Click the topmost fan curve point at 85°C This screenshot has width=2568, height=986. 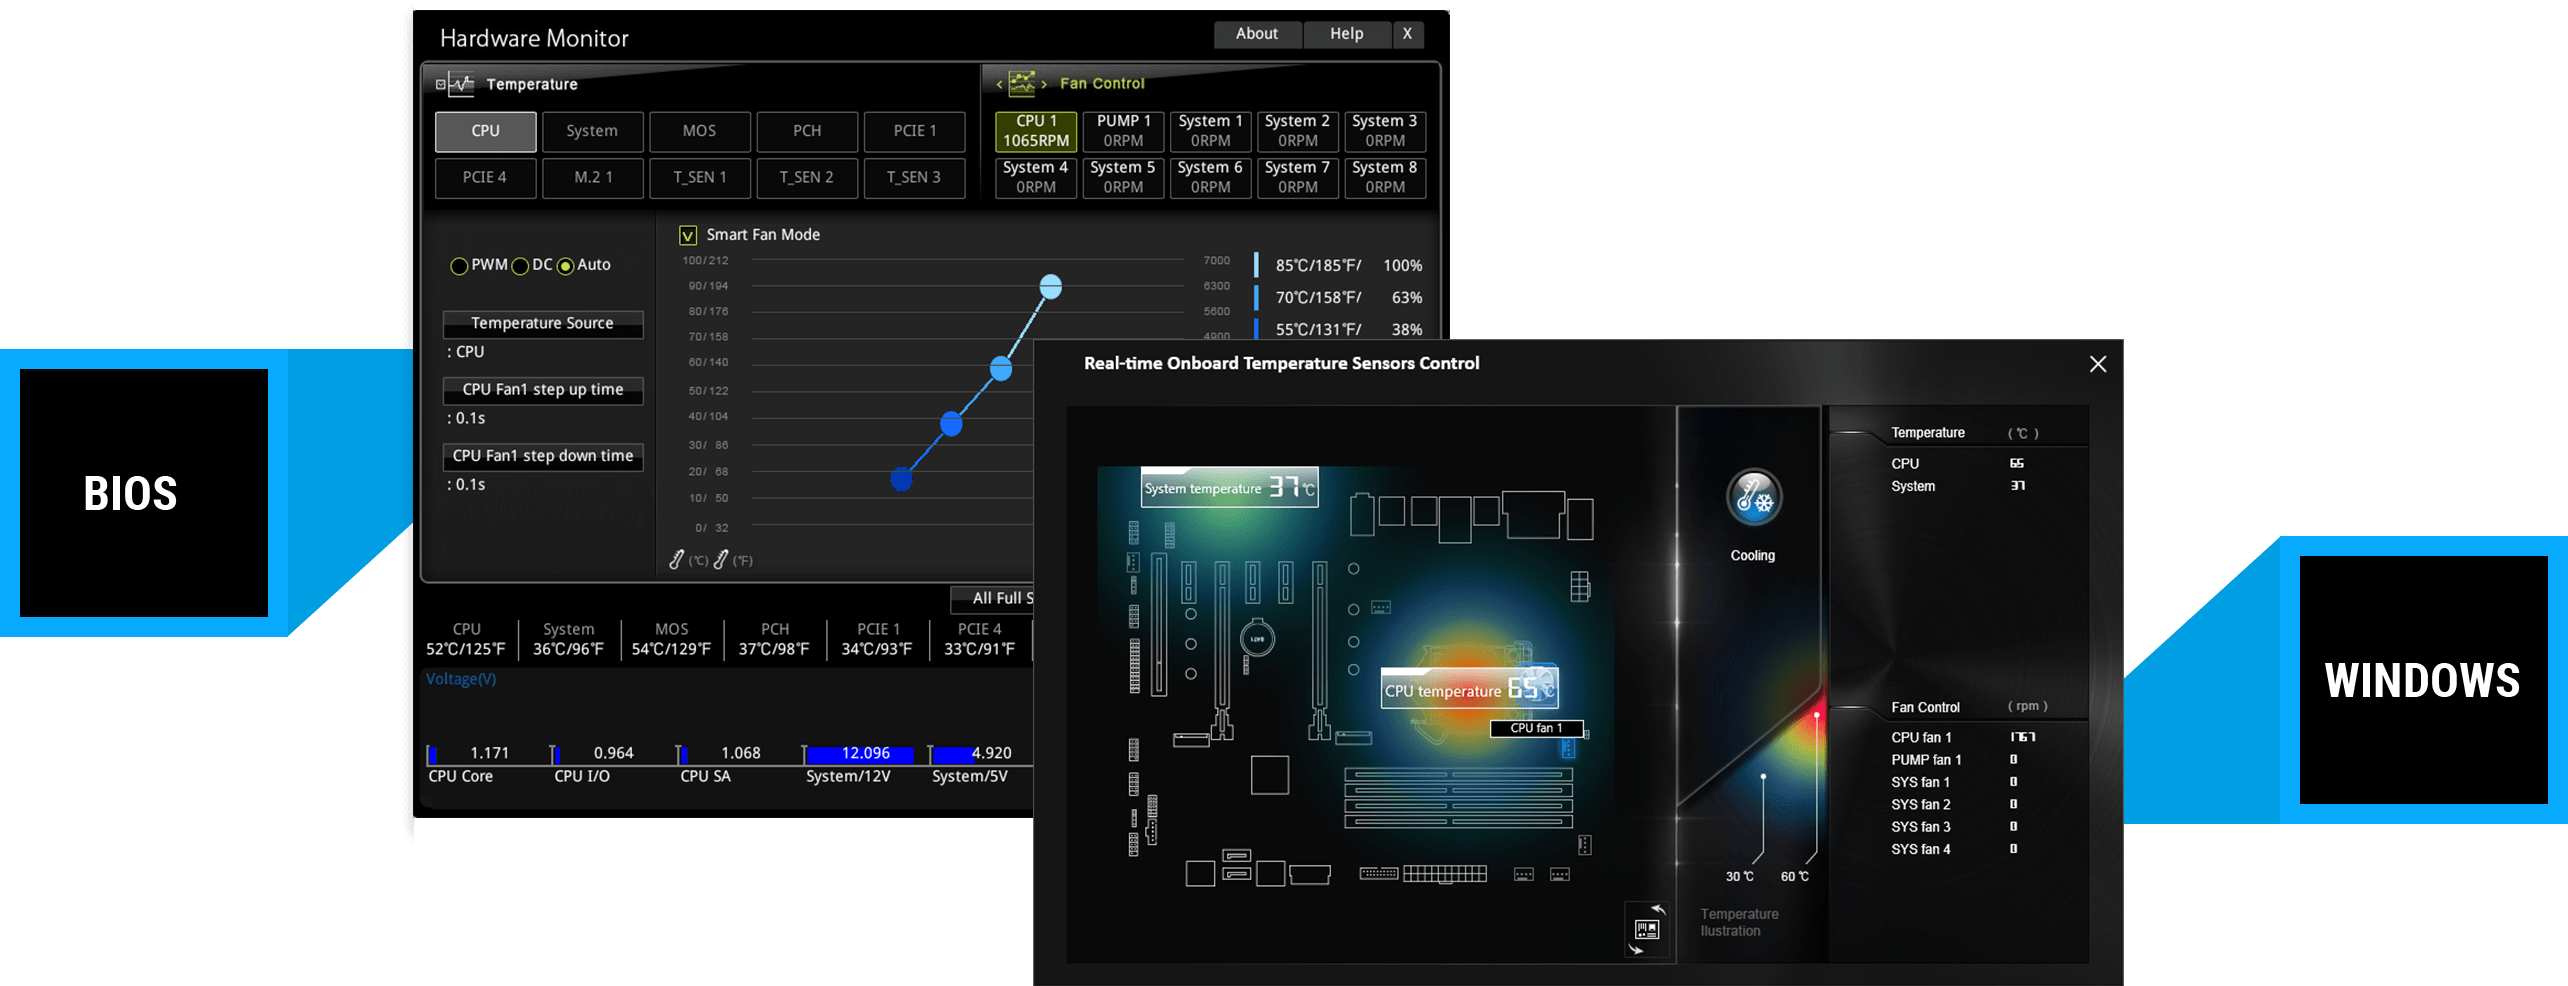point(1050,287)
